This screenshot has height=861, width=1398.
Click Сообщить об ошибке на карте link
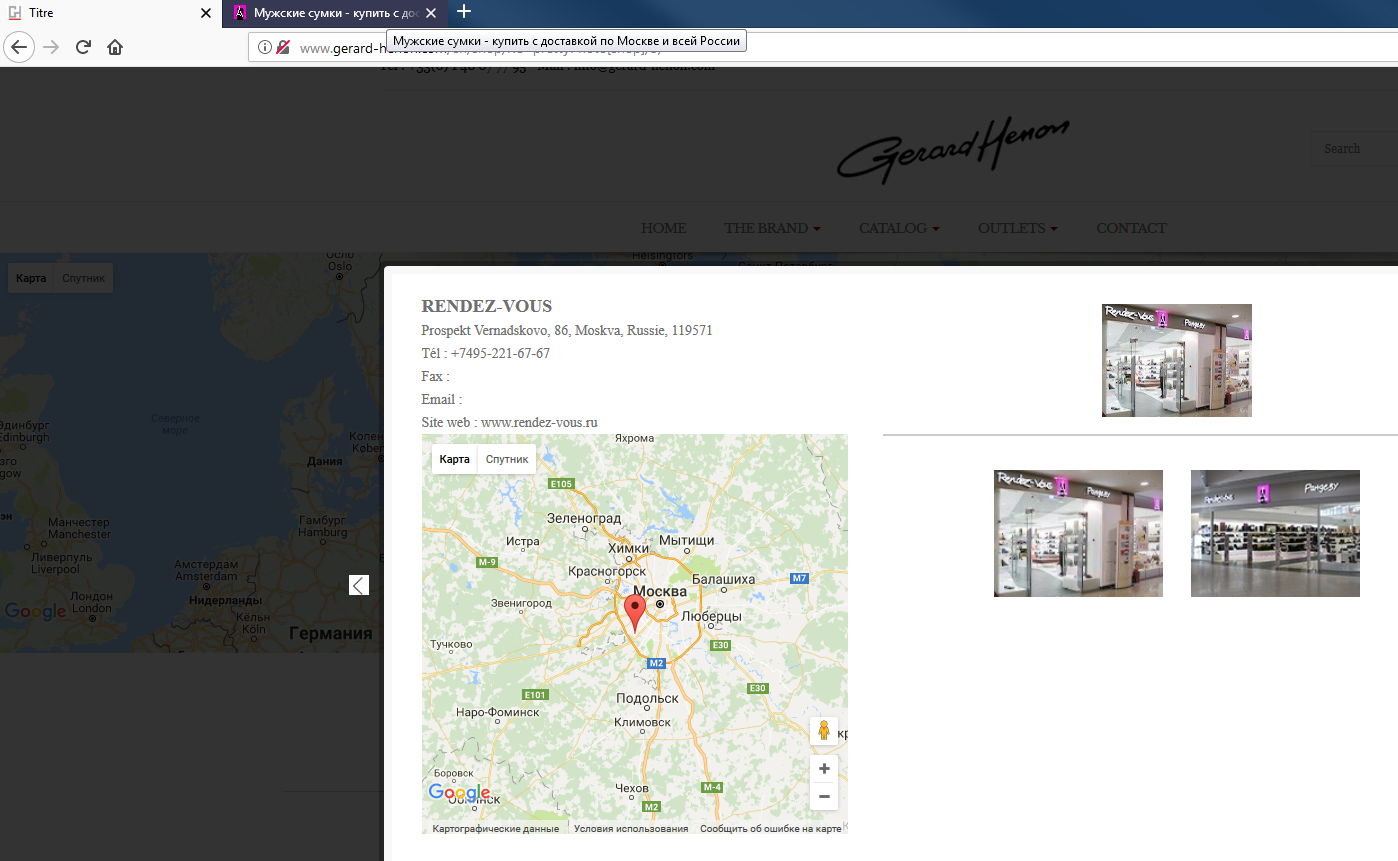click(770, 828)
